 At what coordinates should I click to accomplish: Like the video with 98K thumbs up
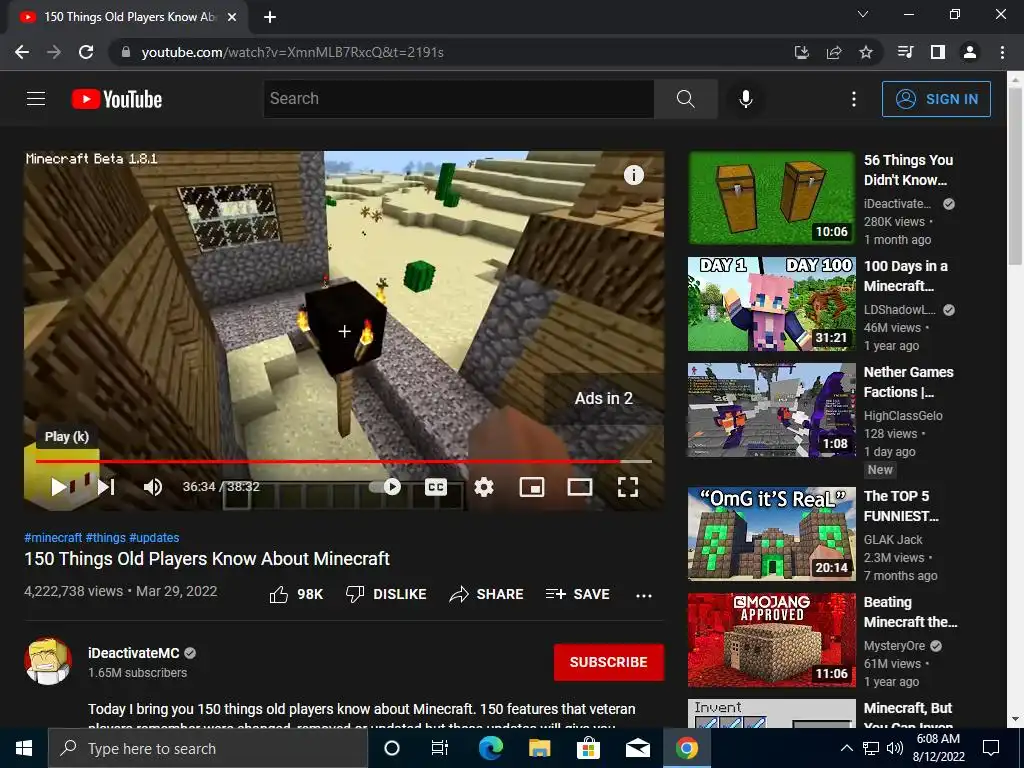click(296, 594)
